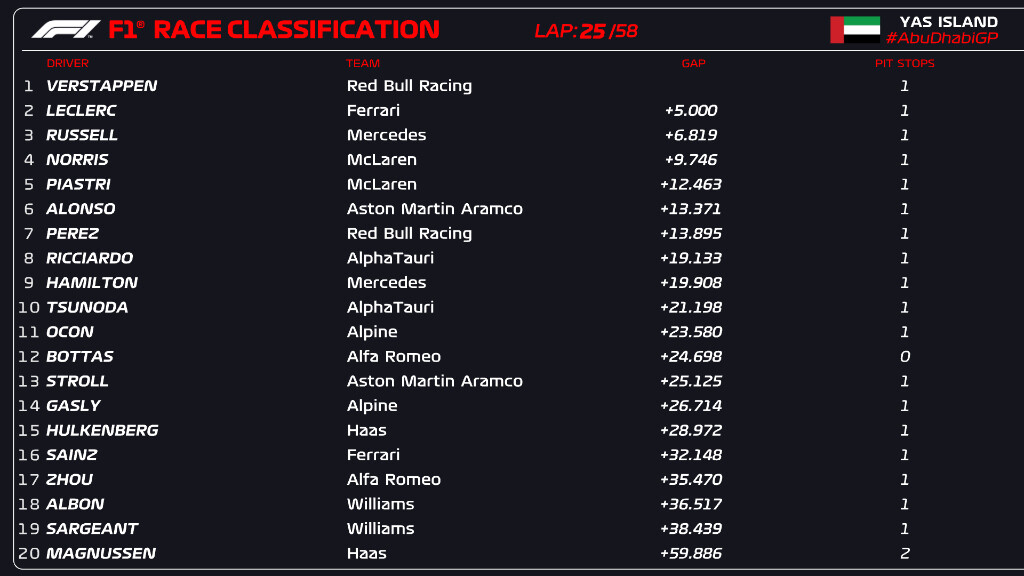Select the DRIVER column header
The image size is (1024, 576).
[67, 63]
